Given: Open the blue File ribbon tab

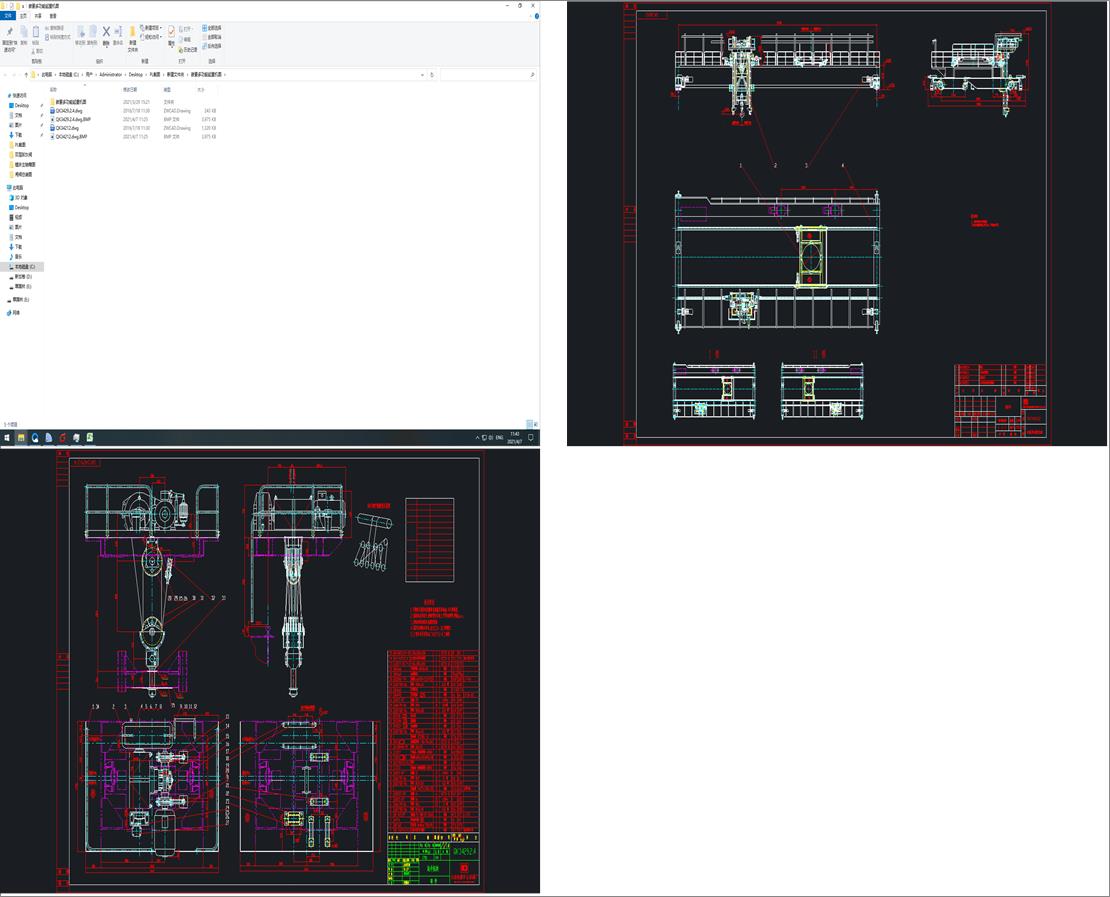Looking at the screenshot, I should tap(8, 16).
